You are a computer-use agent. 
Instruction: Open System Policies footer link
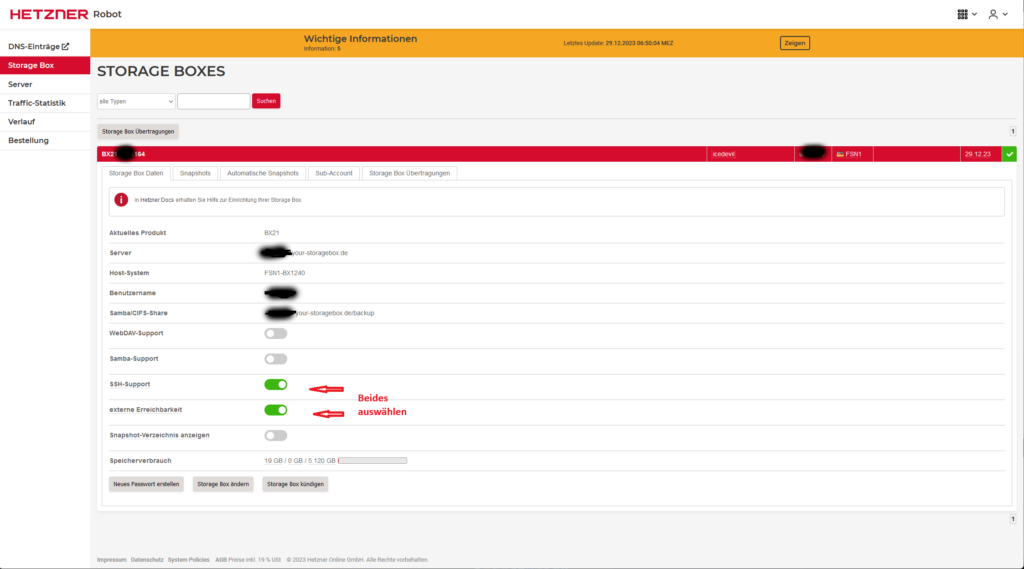click(x=189, y=560)
